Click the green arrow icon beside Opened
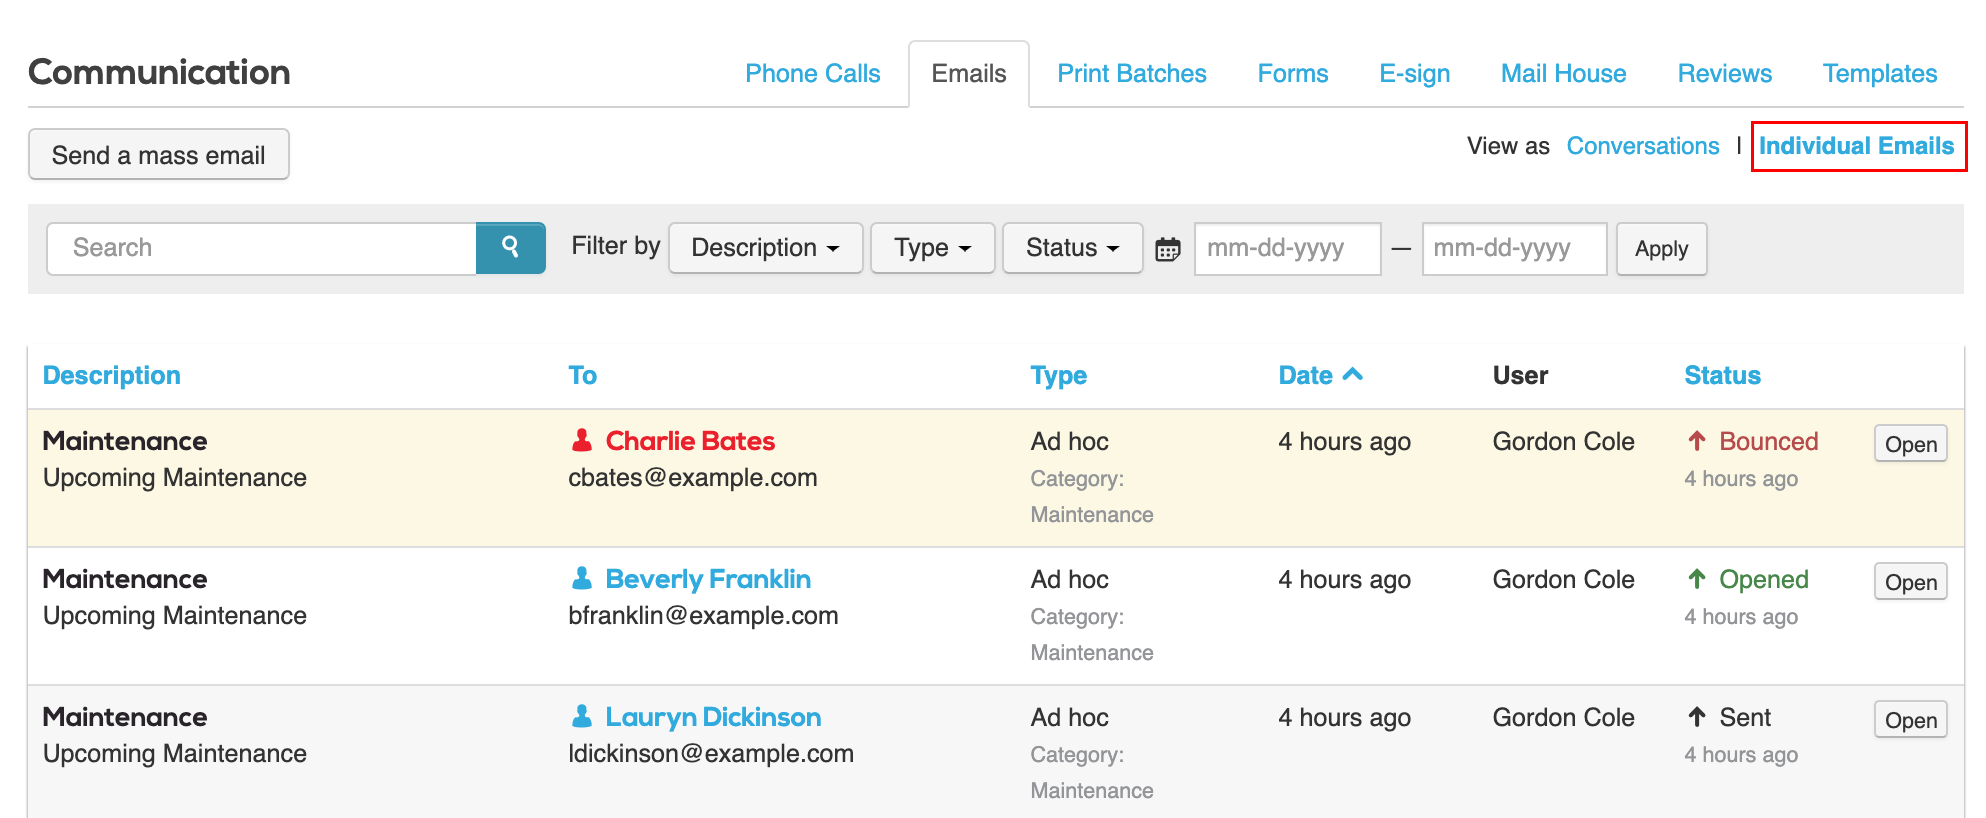The image size is (1986, 818). pos(1697,578)
